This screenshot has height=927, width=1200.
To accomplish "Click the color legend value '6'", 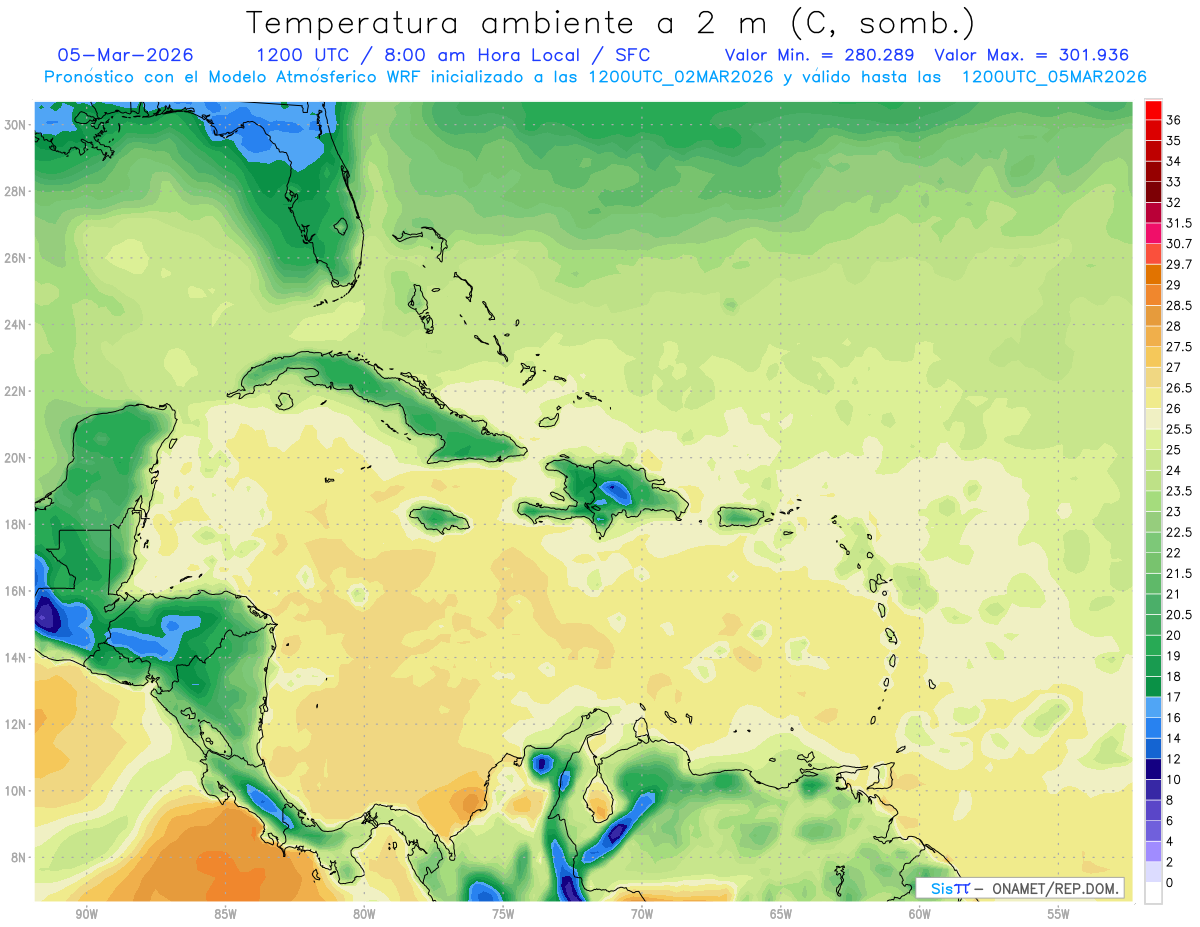I will (x=1170, y=821).
